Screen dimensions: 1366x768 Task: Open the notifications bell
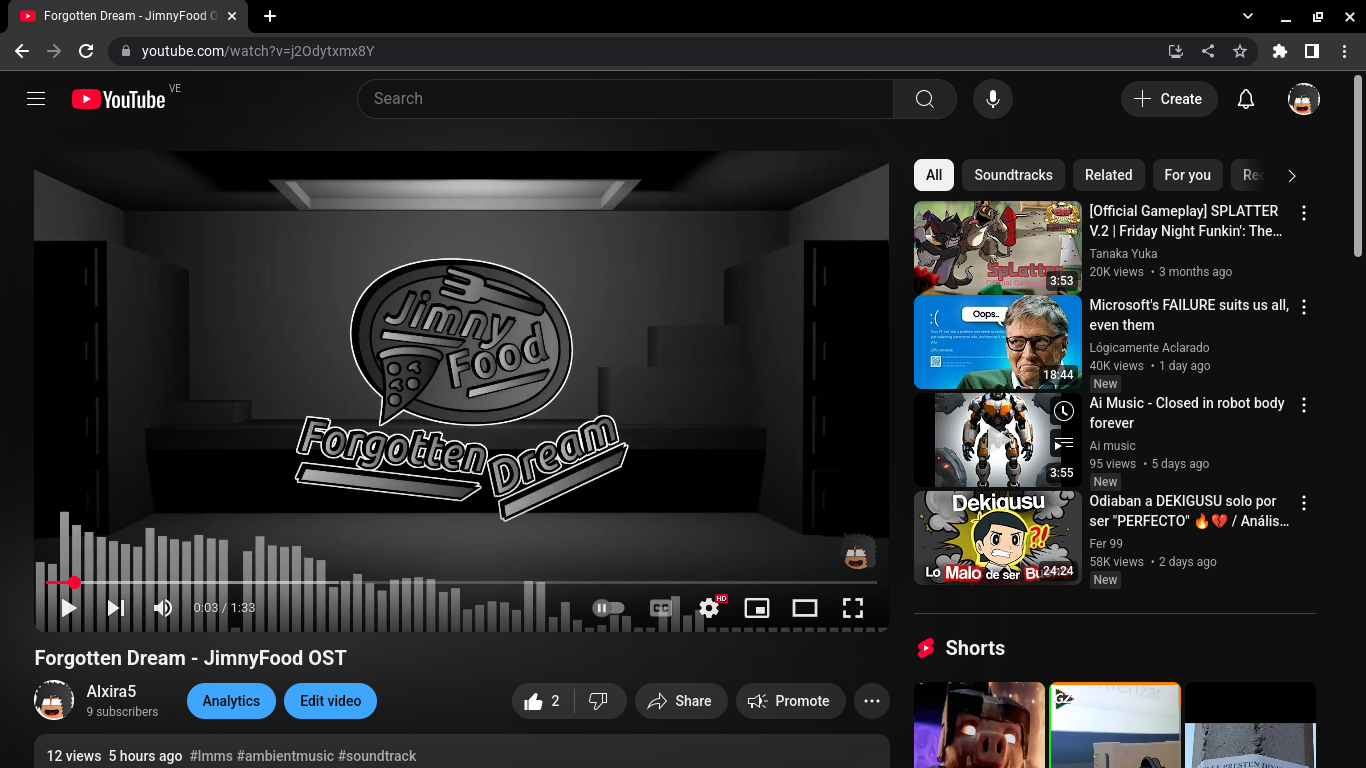coord(1245,99)
